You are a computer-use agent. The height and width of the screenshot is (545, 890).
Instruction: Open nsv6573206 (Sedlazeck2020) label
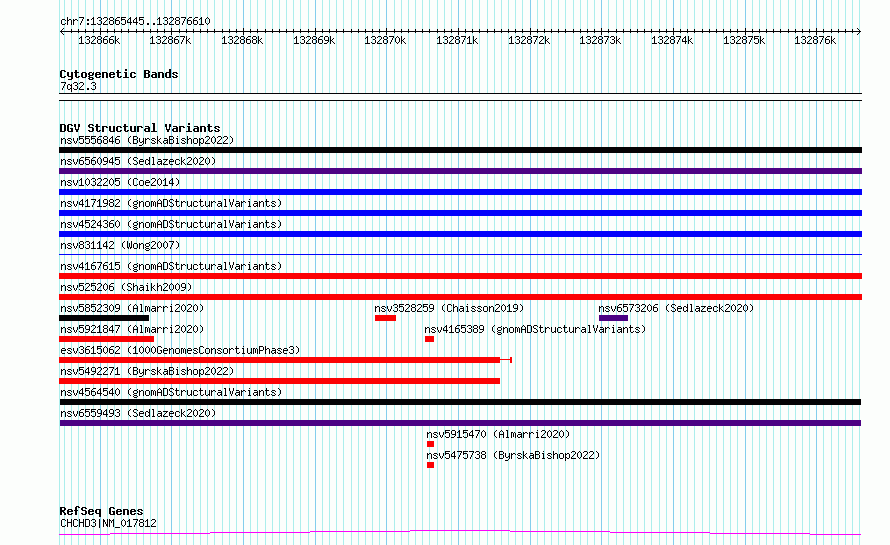[x=676, y=308]
